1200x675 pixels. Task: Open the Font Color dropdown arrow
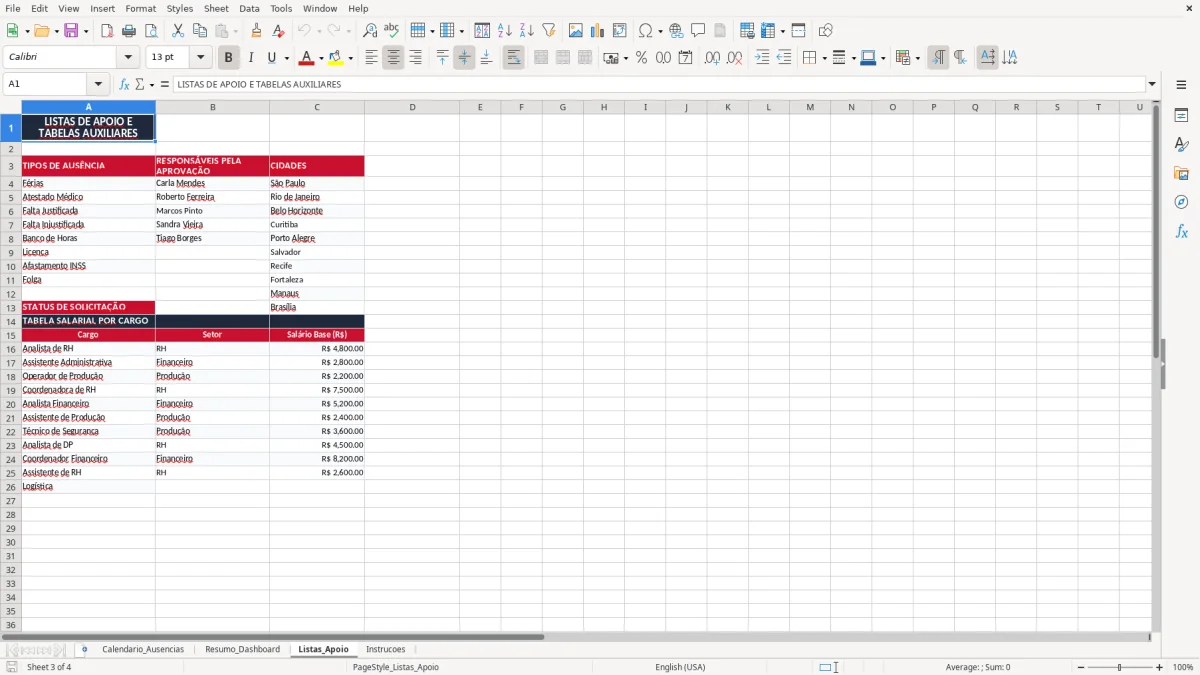point(321,58)
